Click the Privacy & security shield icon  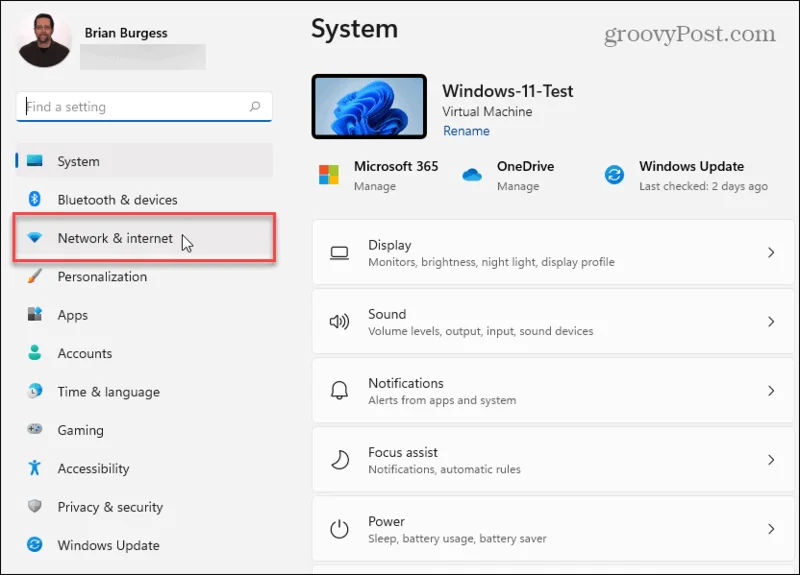click(35, 506)
